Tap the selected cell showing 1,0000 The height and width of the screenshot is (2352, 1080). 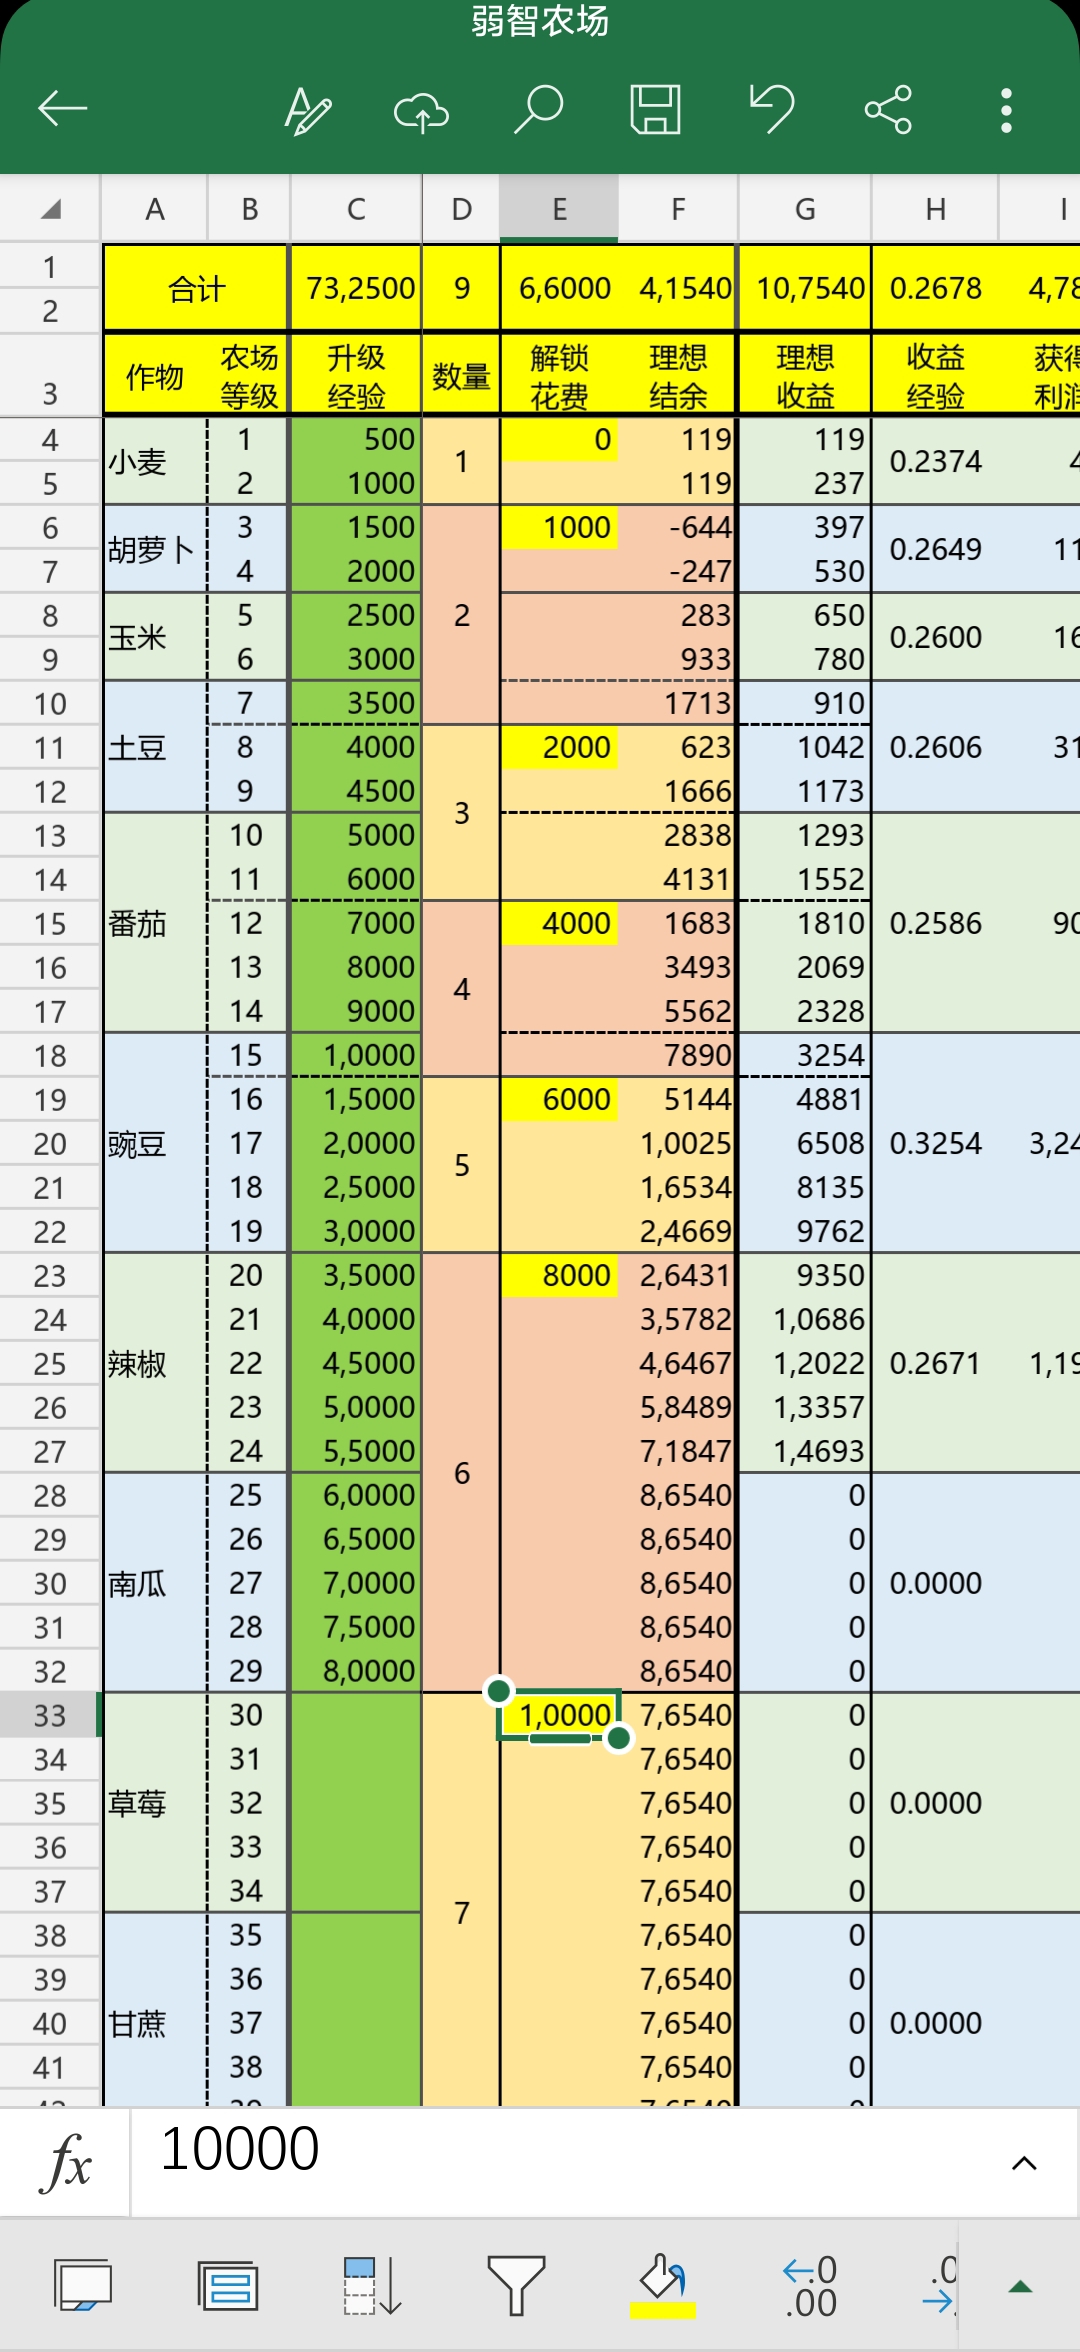559,1716
